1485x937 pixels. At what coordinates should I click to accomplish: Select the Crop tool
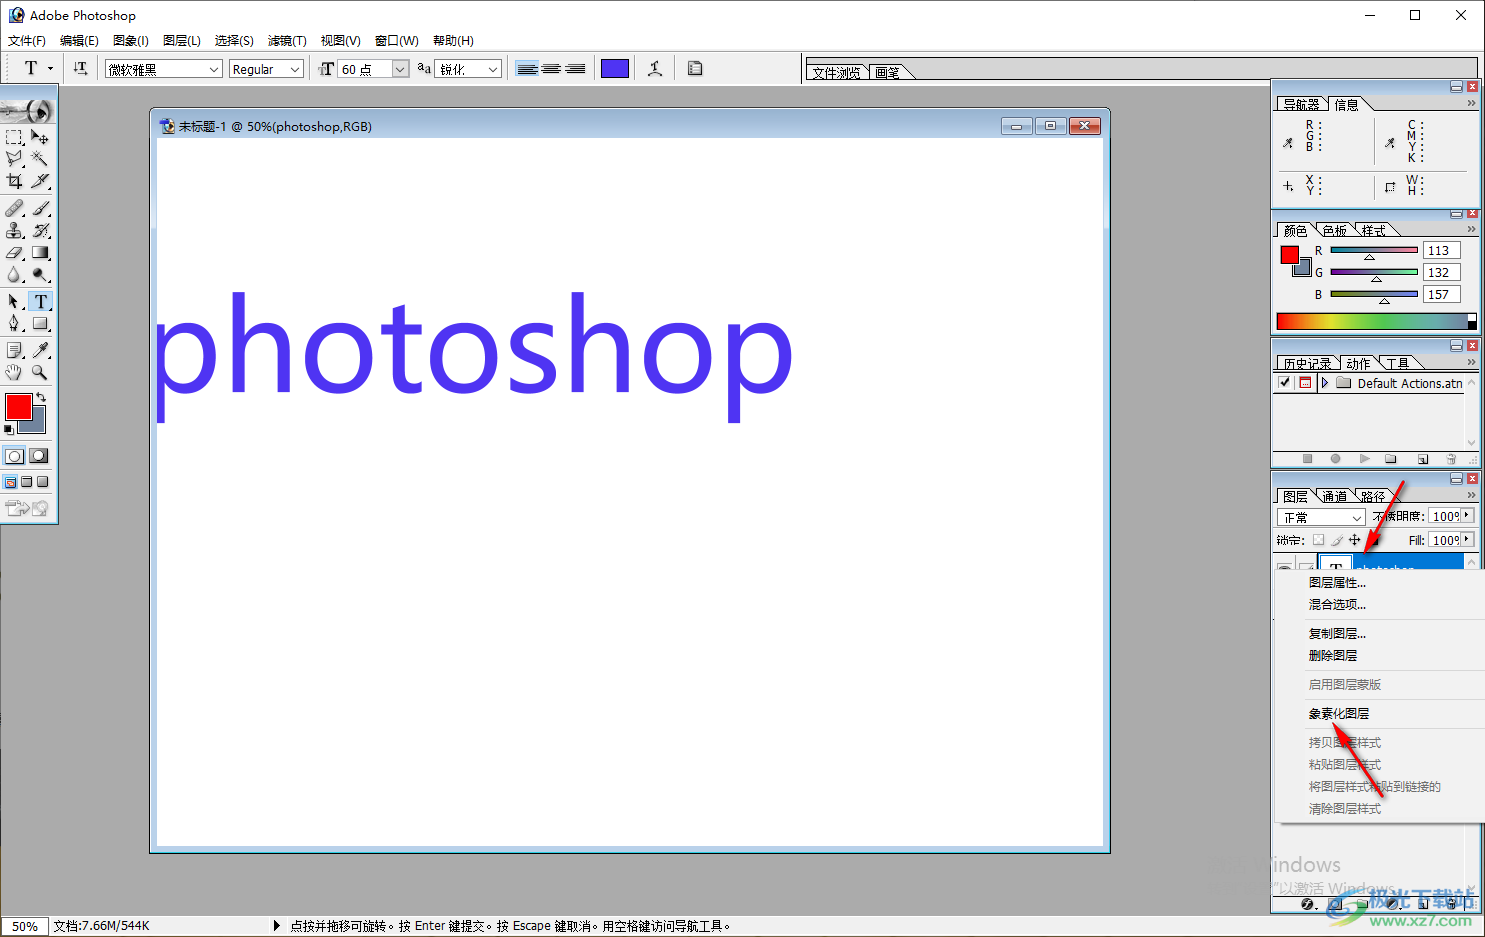click(14, 181)
